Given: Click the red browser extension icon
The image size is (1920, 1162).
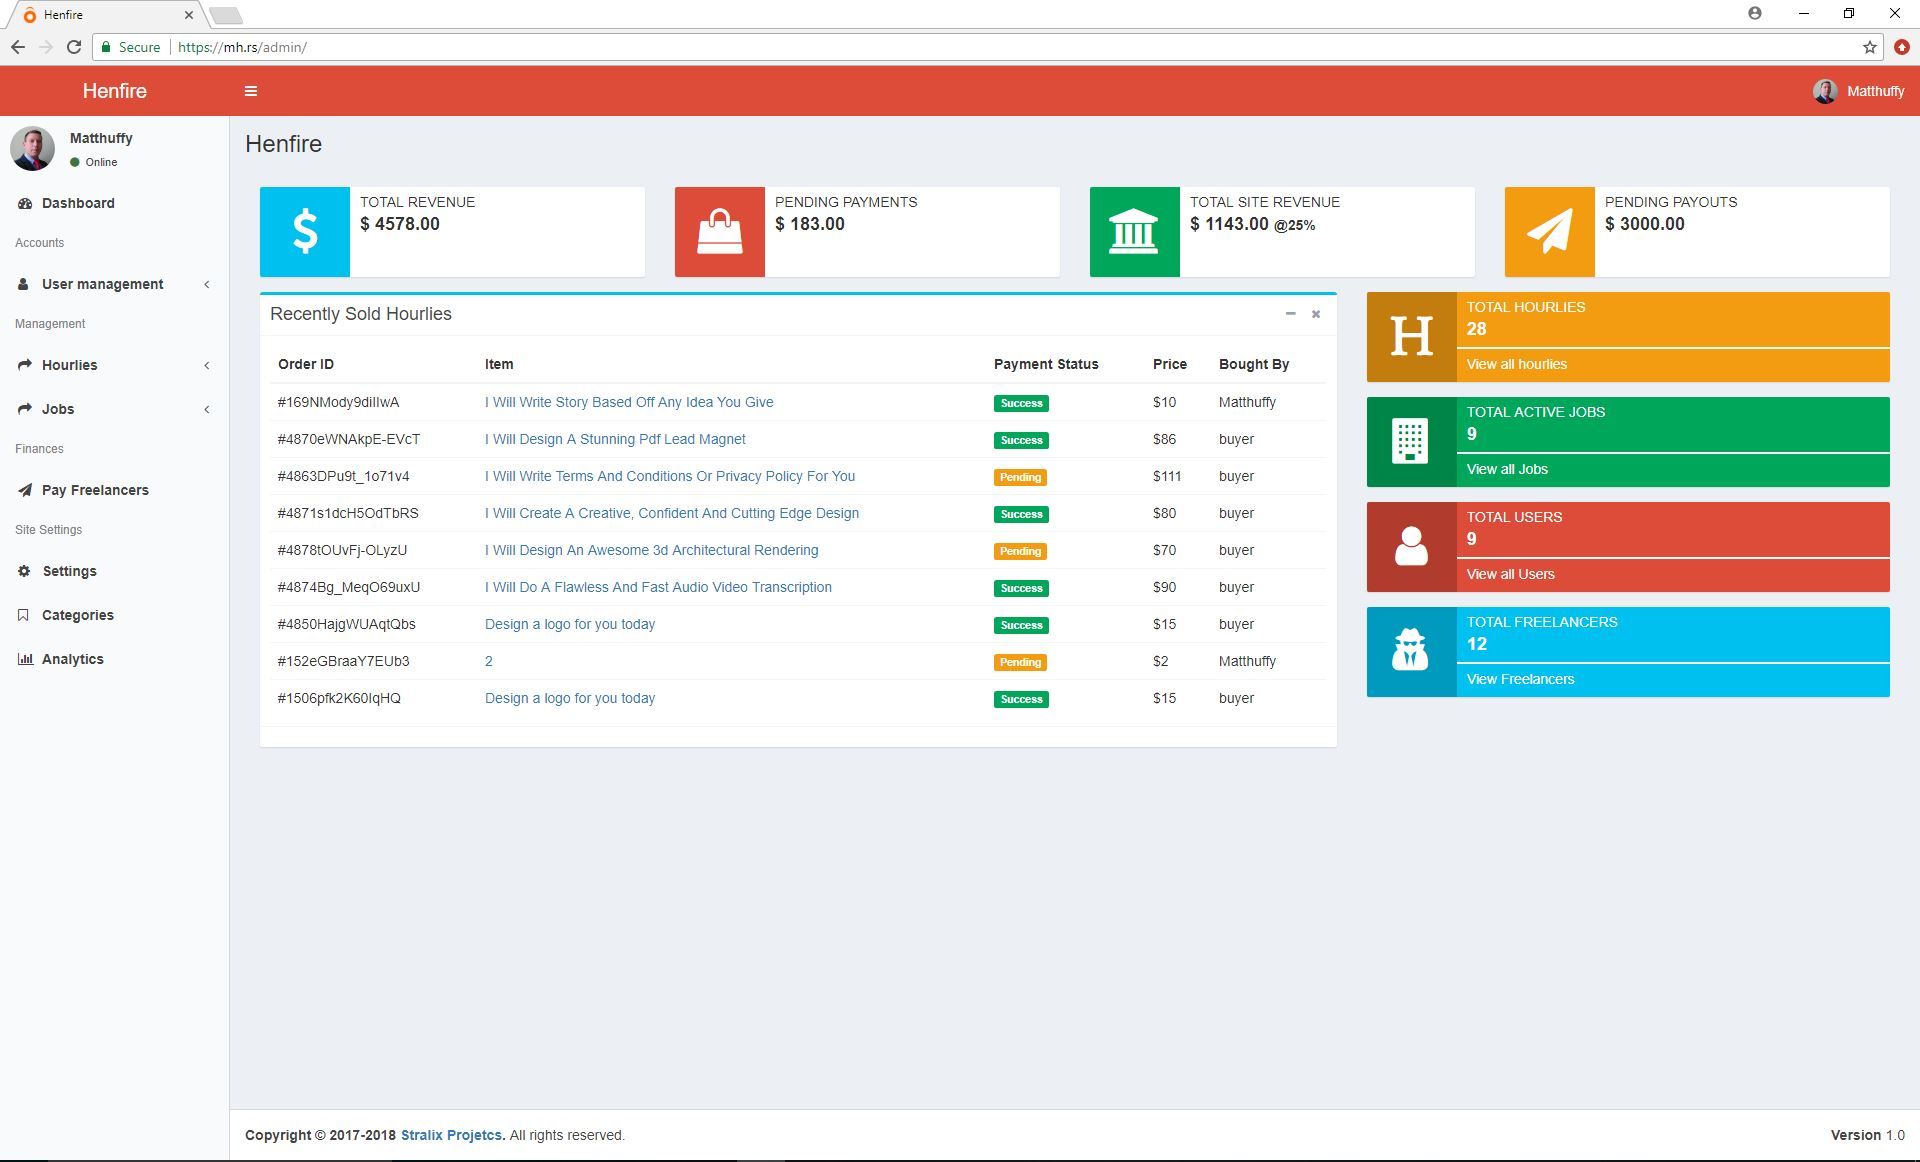Looking at the screenshot, I should click(x=1901, y=47).
